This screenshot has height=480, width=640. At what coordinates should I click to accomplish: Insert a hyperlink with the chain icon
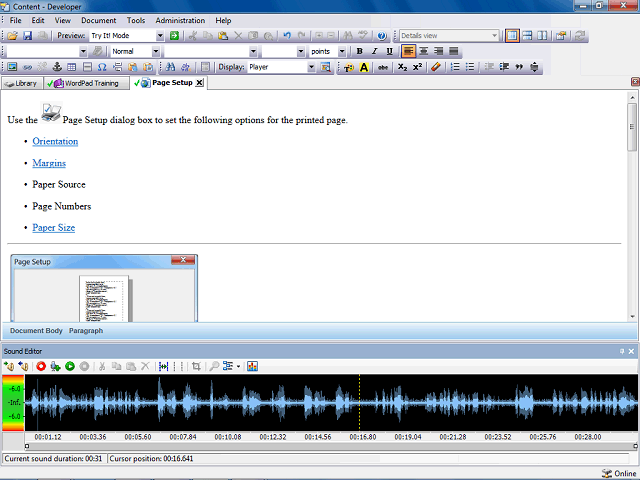coord(27,67)
